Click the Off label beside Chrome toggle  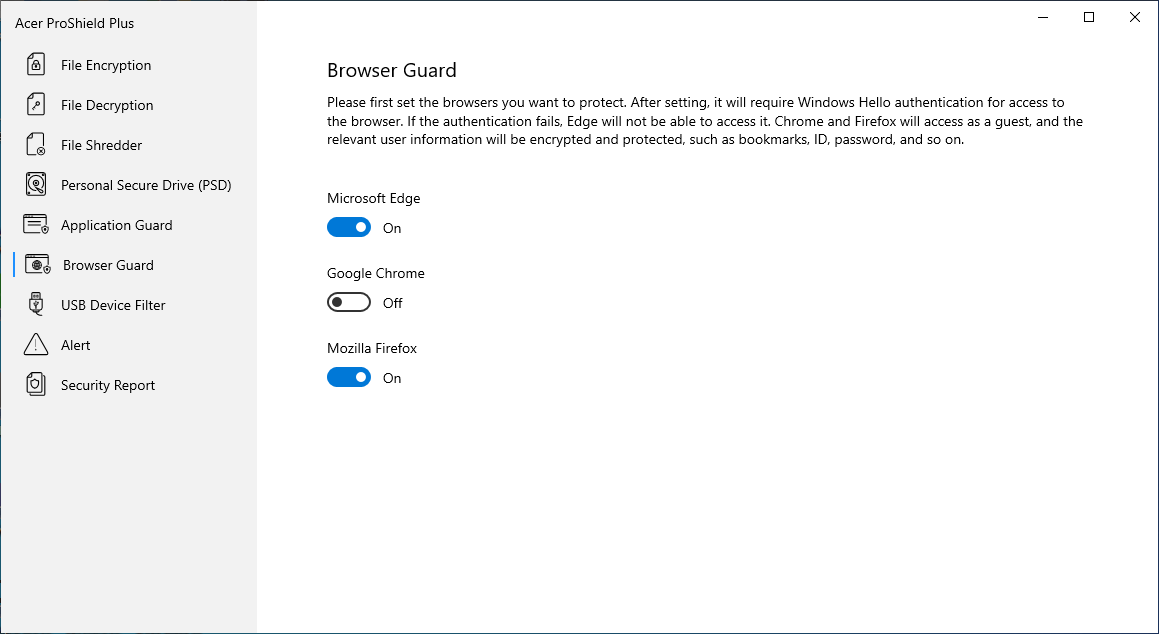point(392,303)
